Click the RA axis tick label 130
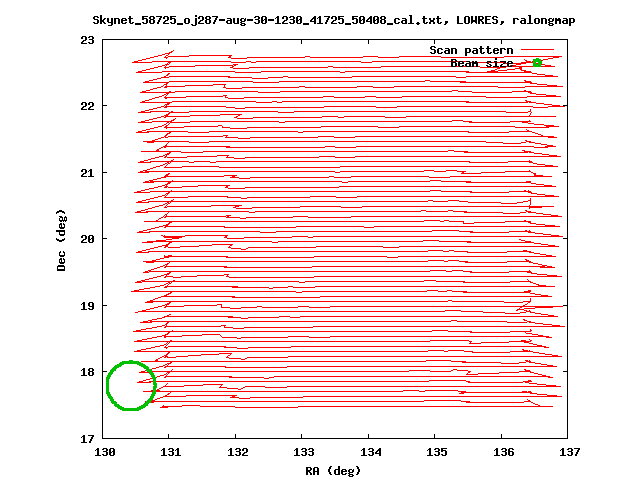 [x=104, y=452]
